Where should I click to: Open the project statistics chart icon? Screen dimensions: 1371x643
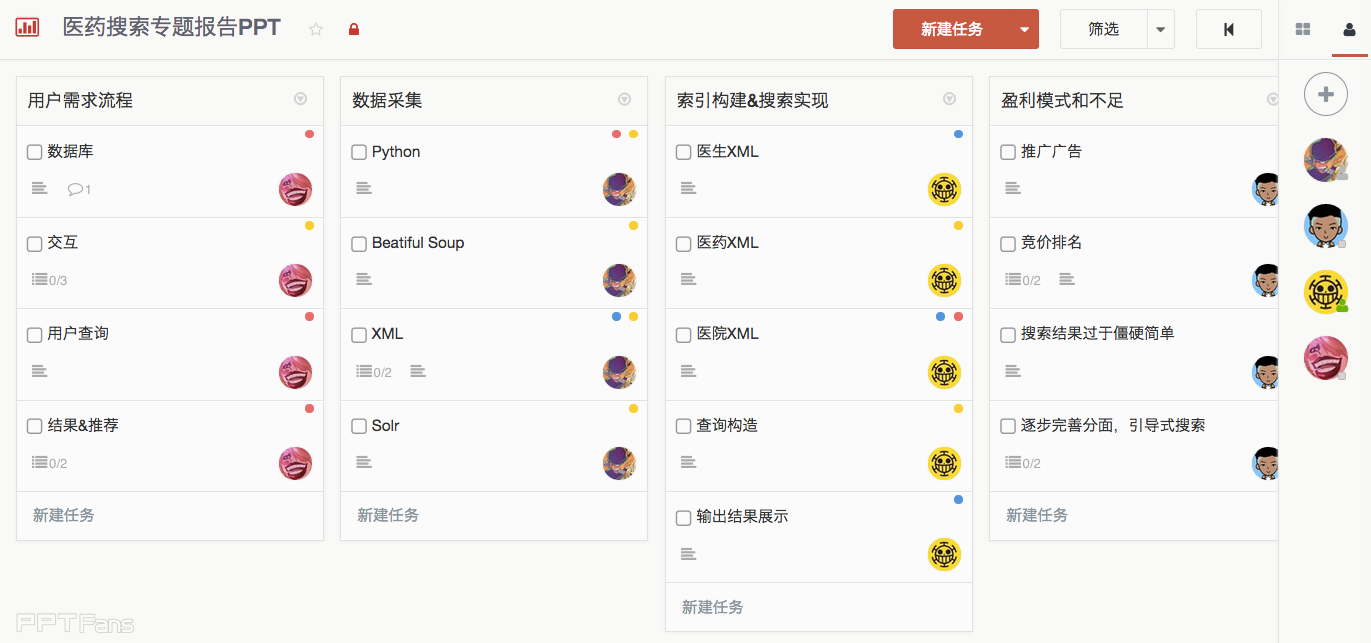point(27,28)
